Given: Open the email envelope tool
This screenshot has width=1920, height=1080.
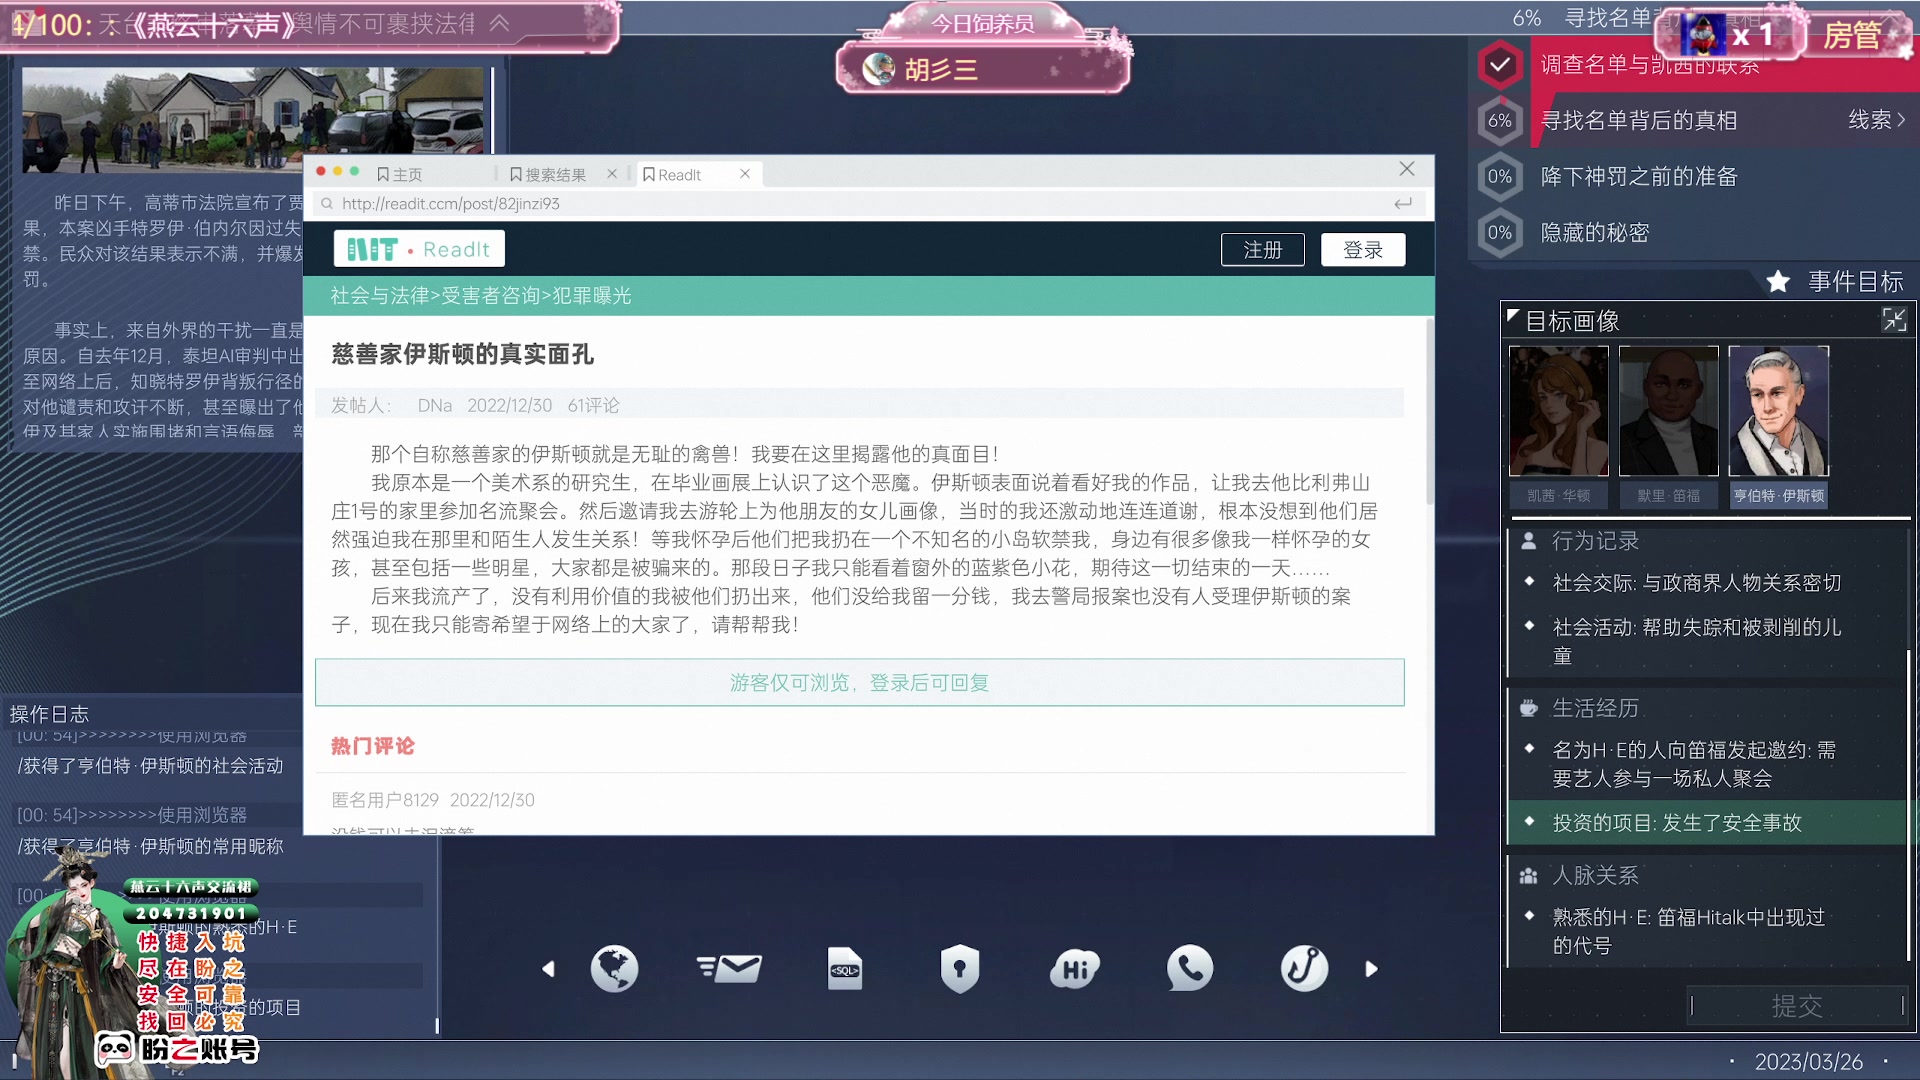Looking at the screenshot, I should tap(729, 968).
